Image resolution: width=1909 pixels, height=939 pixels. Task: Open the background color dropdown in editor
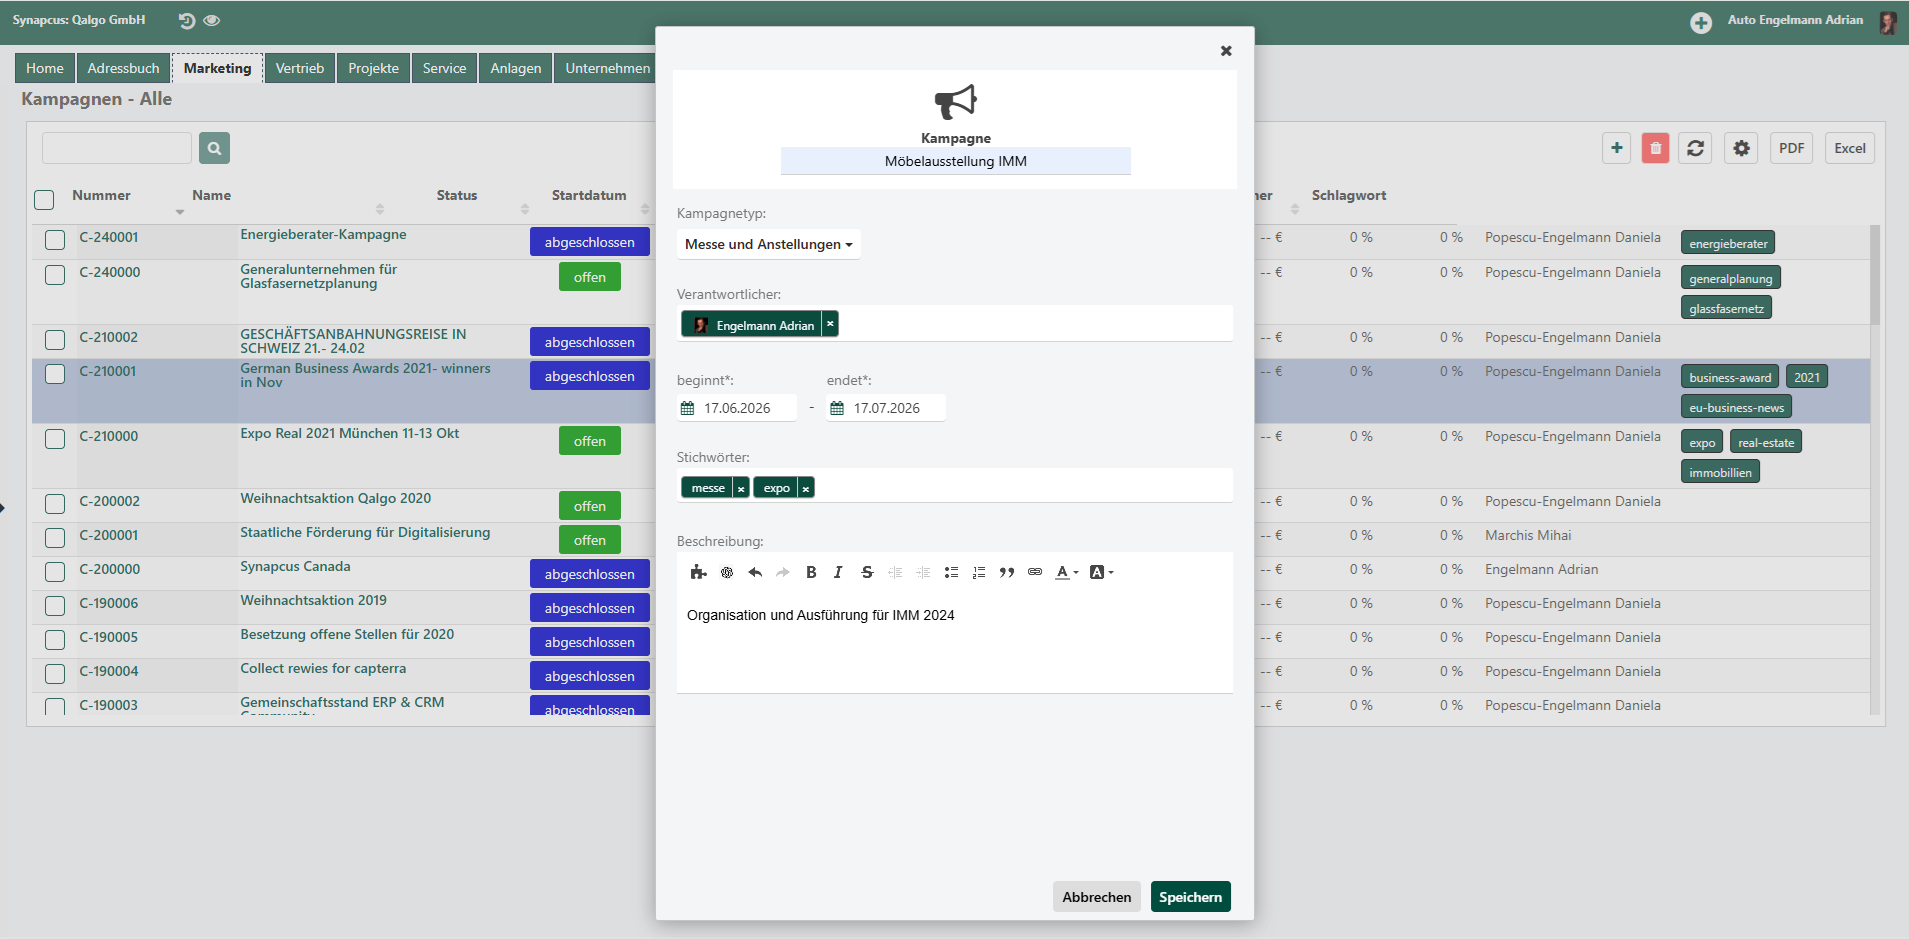1110,573
